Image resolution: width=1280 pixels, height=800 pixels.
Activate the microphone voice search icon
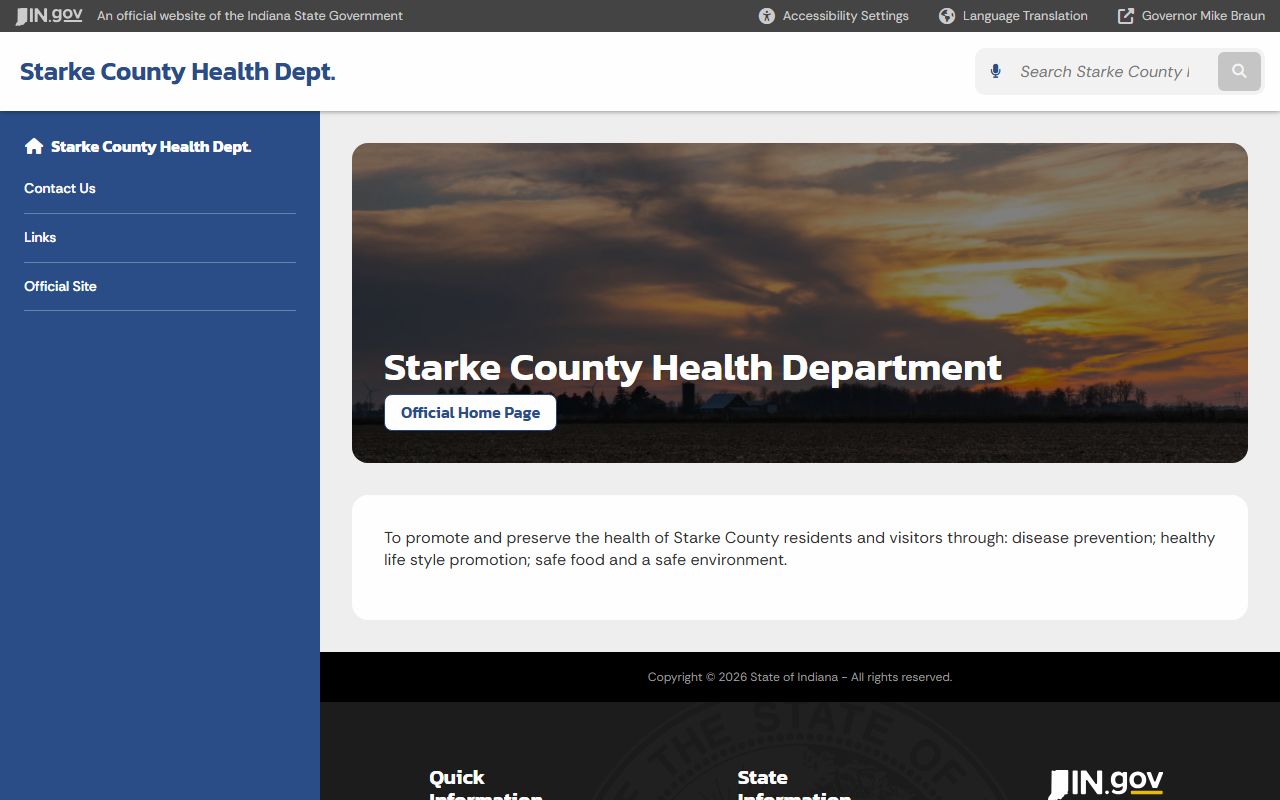pos(995,71)
